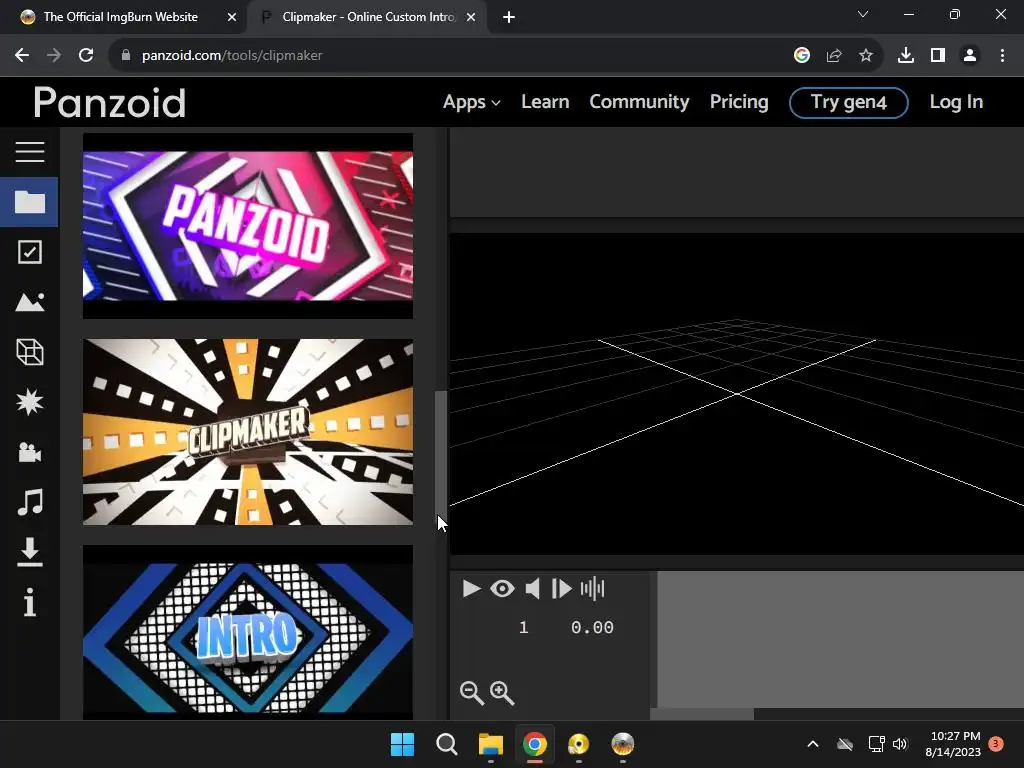Open the Chrome profile icon
The width and height of the screenshot is (1024, 768).
click(970, 56)
